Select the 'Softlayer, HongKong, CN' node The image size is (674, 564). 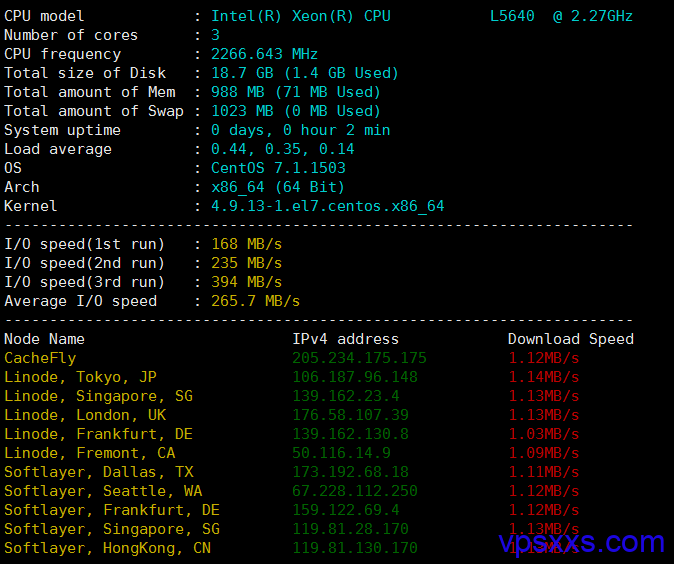[107, 548]
